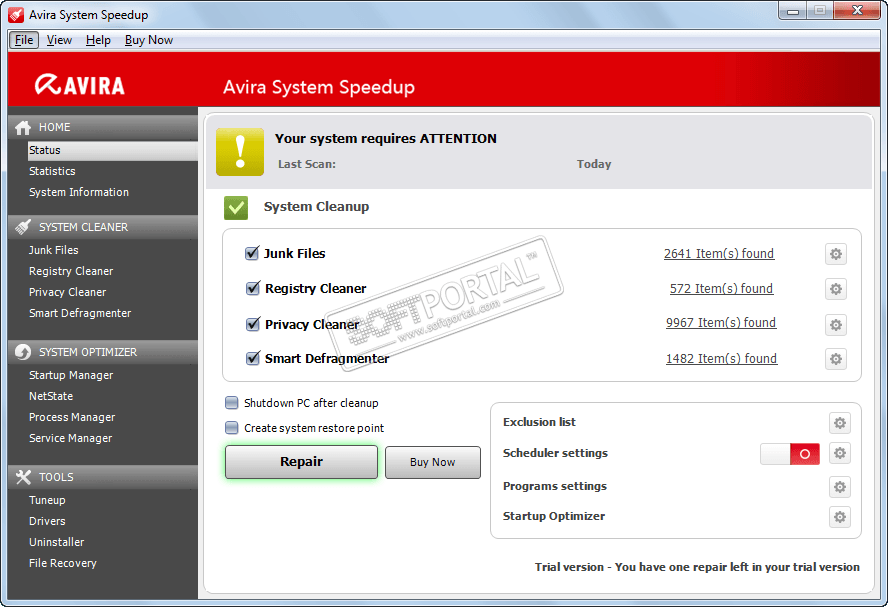Open Scheduler settings gear icon
The width and height of the screenshot is (888, 607).
(840, 453)
